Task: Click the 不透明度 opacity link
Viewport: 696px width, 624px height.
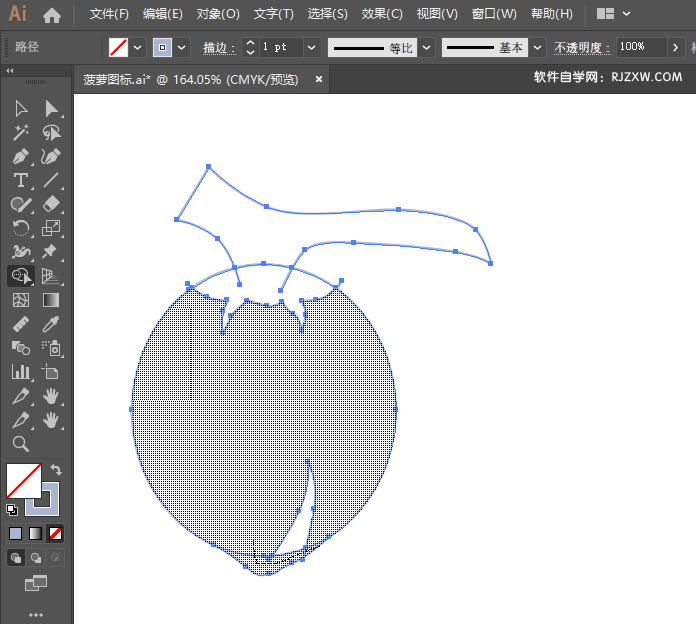Action: pos(580,47)
